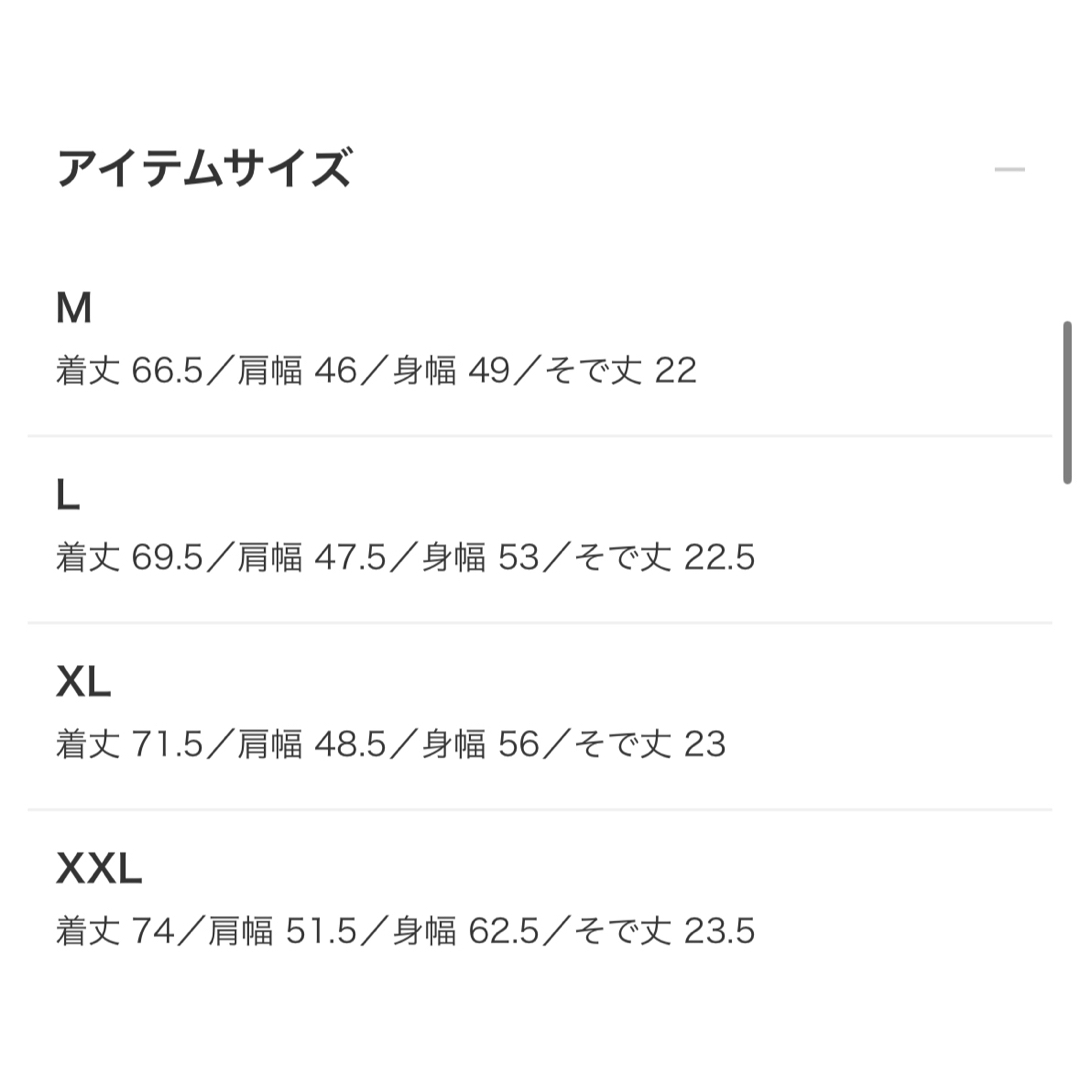Click M measurements 着丈 66.5 row
This screenshot has height=1080, width=1080.
pyautogui.click(x=376, y=371)
